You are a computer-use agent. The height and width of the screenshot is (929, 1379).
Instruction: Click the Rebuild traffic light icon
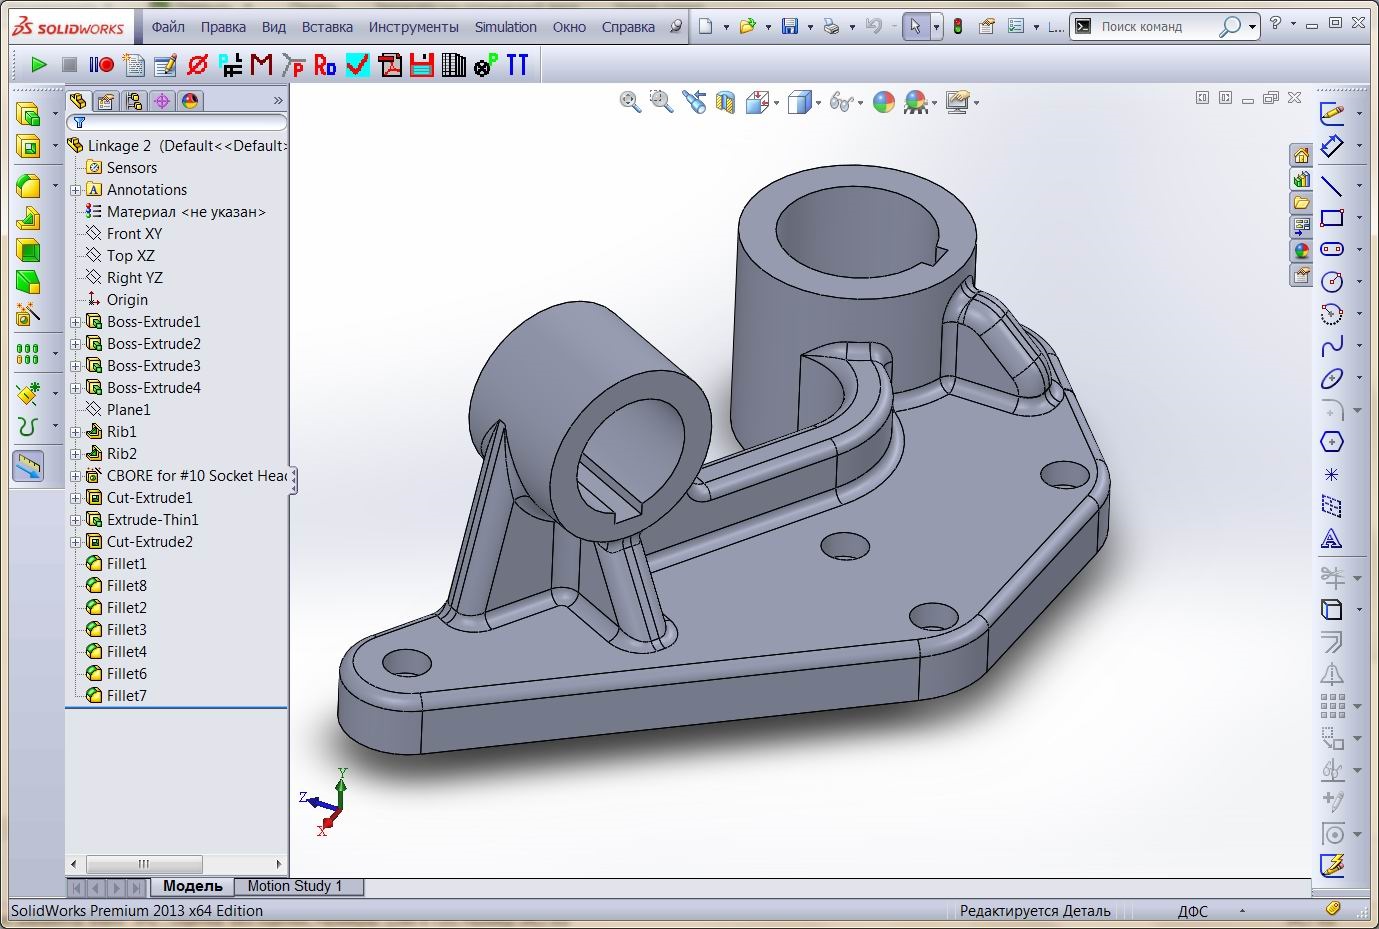pyautogui.click(x=957, y=27)
